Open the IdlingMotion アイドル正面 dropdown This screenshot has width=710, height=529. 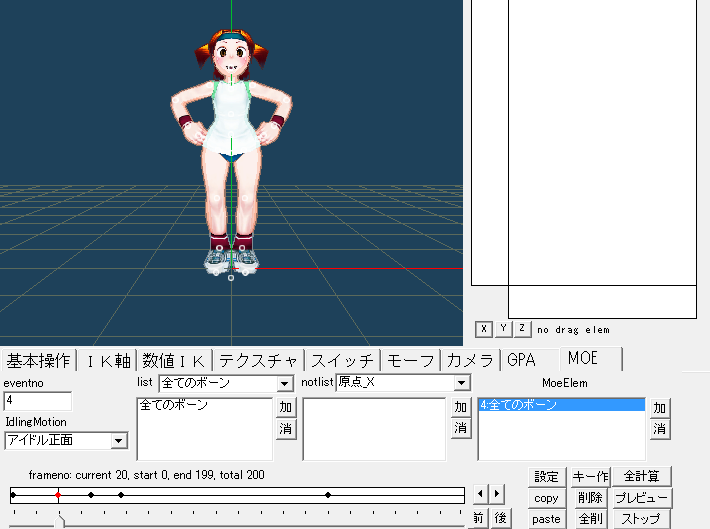click(119, 440)
